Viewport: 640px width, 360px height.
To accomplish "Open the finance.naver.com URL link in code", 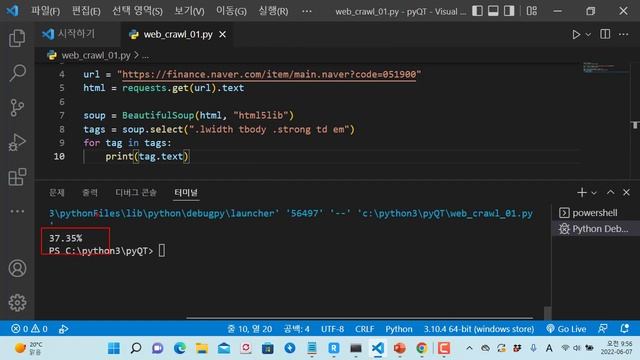I will (x=269, y=74).
